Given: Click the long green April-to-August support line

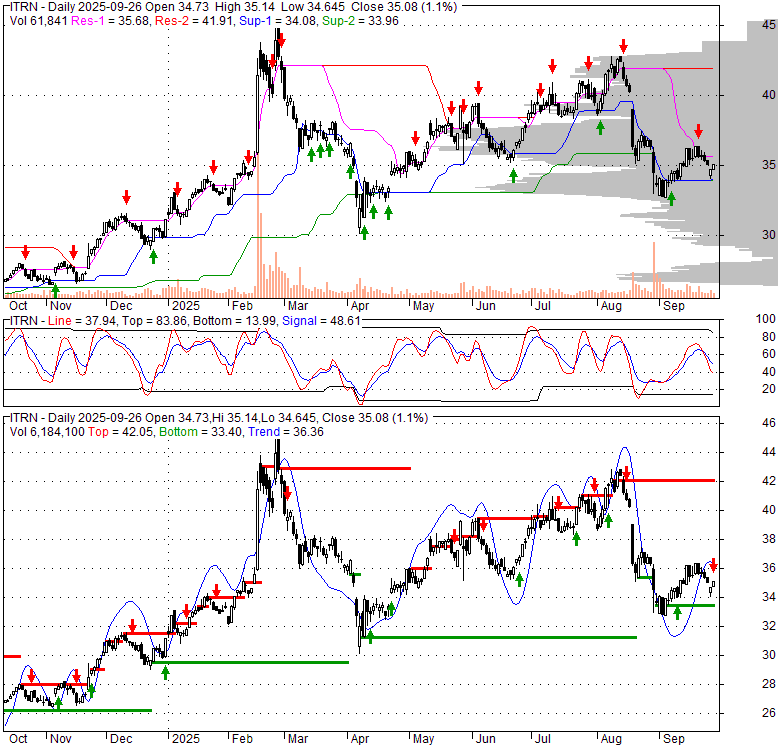Looking at the screenshot, I should [x=500, y=638].
